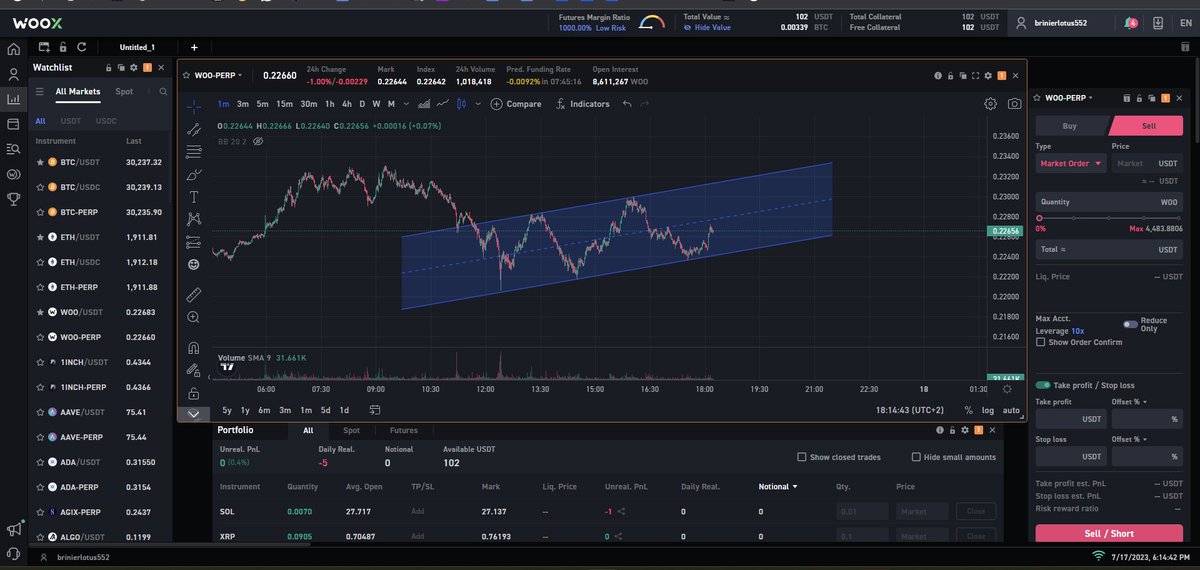Select the zoom in tool
Image resolution: width=1200 pixels, height=570 pixels.
point(194,317)
